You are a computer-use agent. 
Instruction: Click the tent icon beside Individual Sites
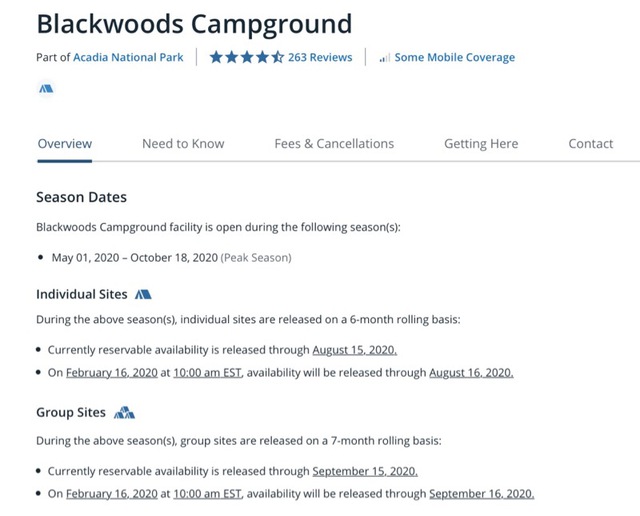143,294
